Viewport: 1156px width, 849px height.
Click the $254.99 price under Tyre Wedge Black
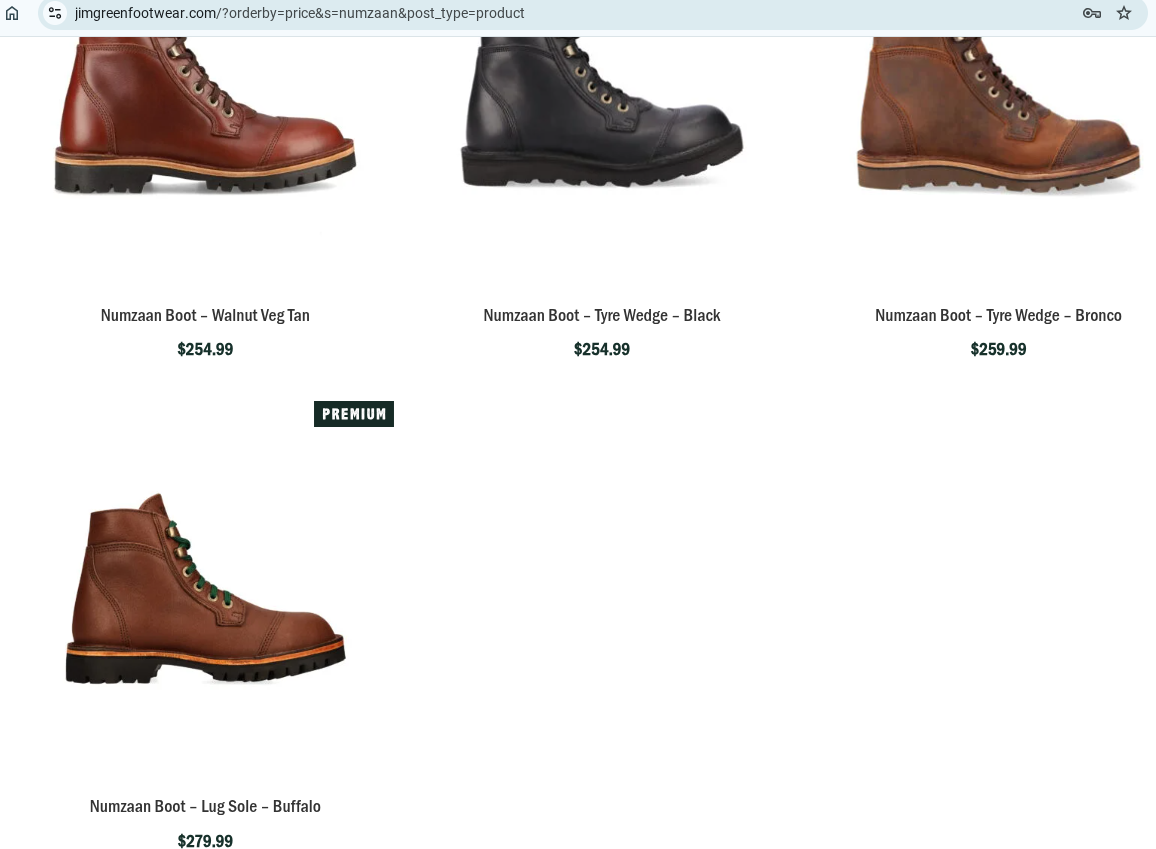click(x=602, y=349)
